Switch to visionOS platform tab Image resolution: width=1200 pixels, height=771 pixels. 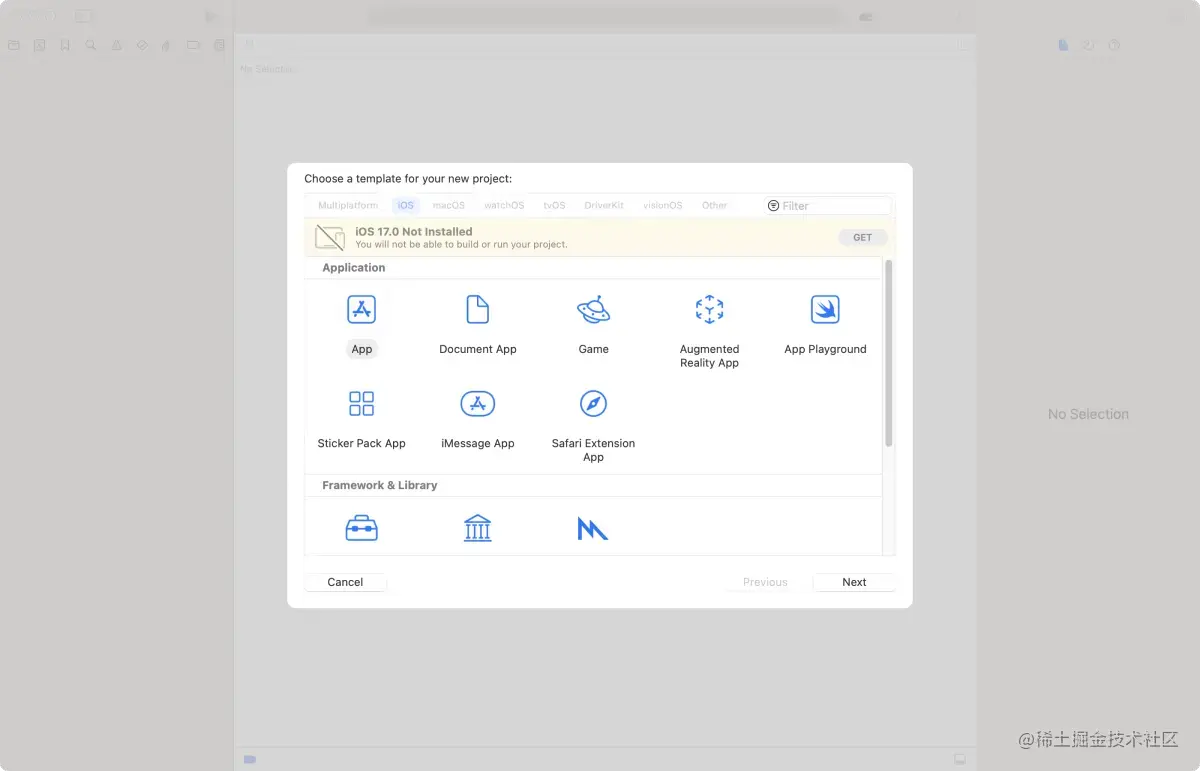(662, 206)
